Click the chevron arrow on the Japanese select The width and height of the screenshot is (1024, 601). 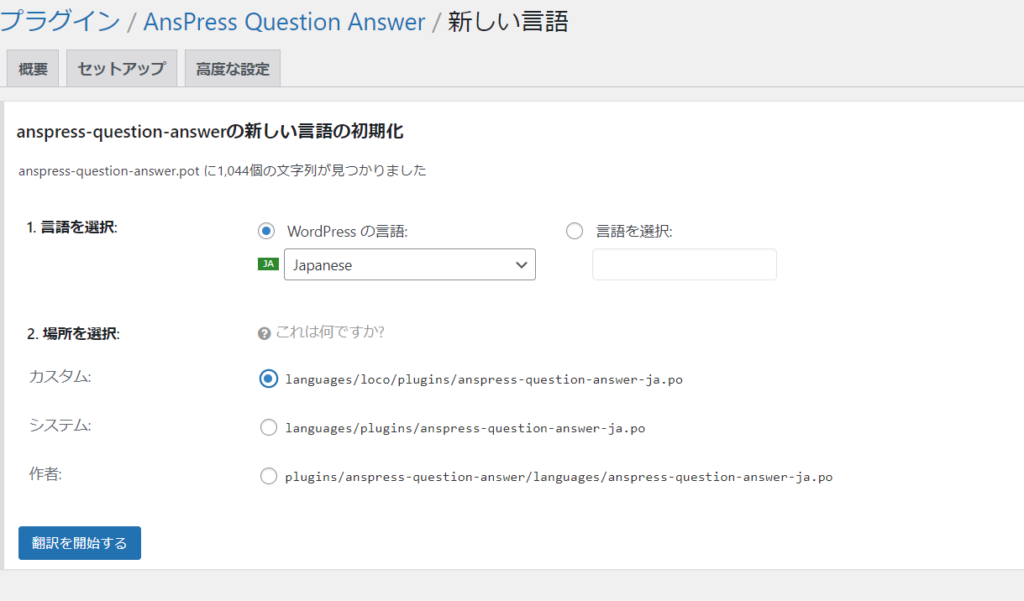pos(521,265)
